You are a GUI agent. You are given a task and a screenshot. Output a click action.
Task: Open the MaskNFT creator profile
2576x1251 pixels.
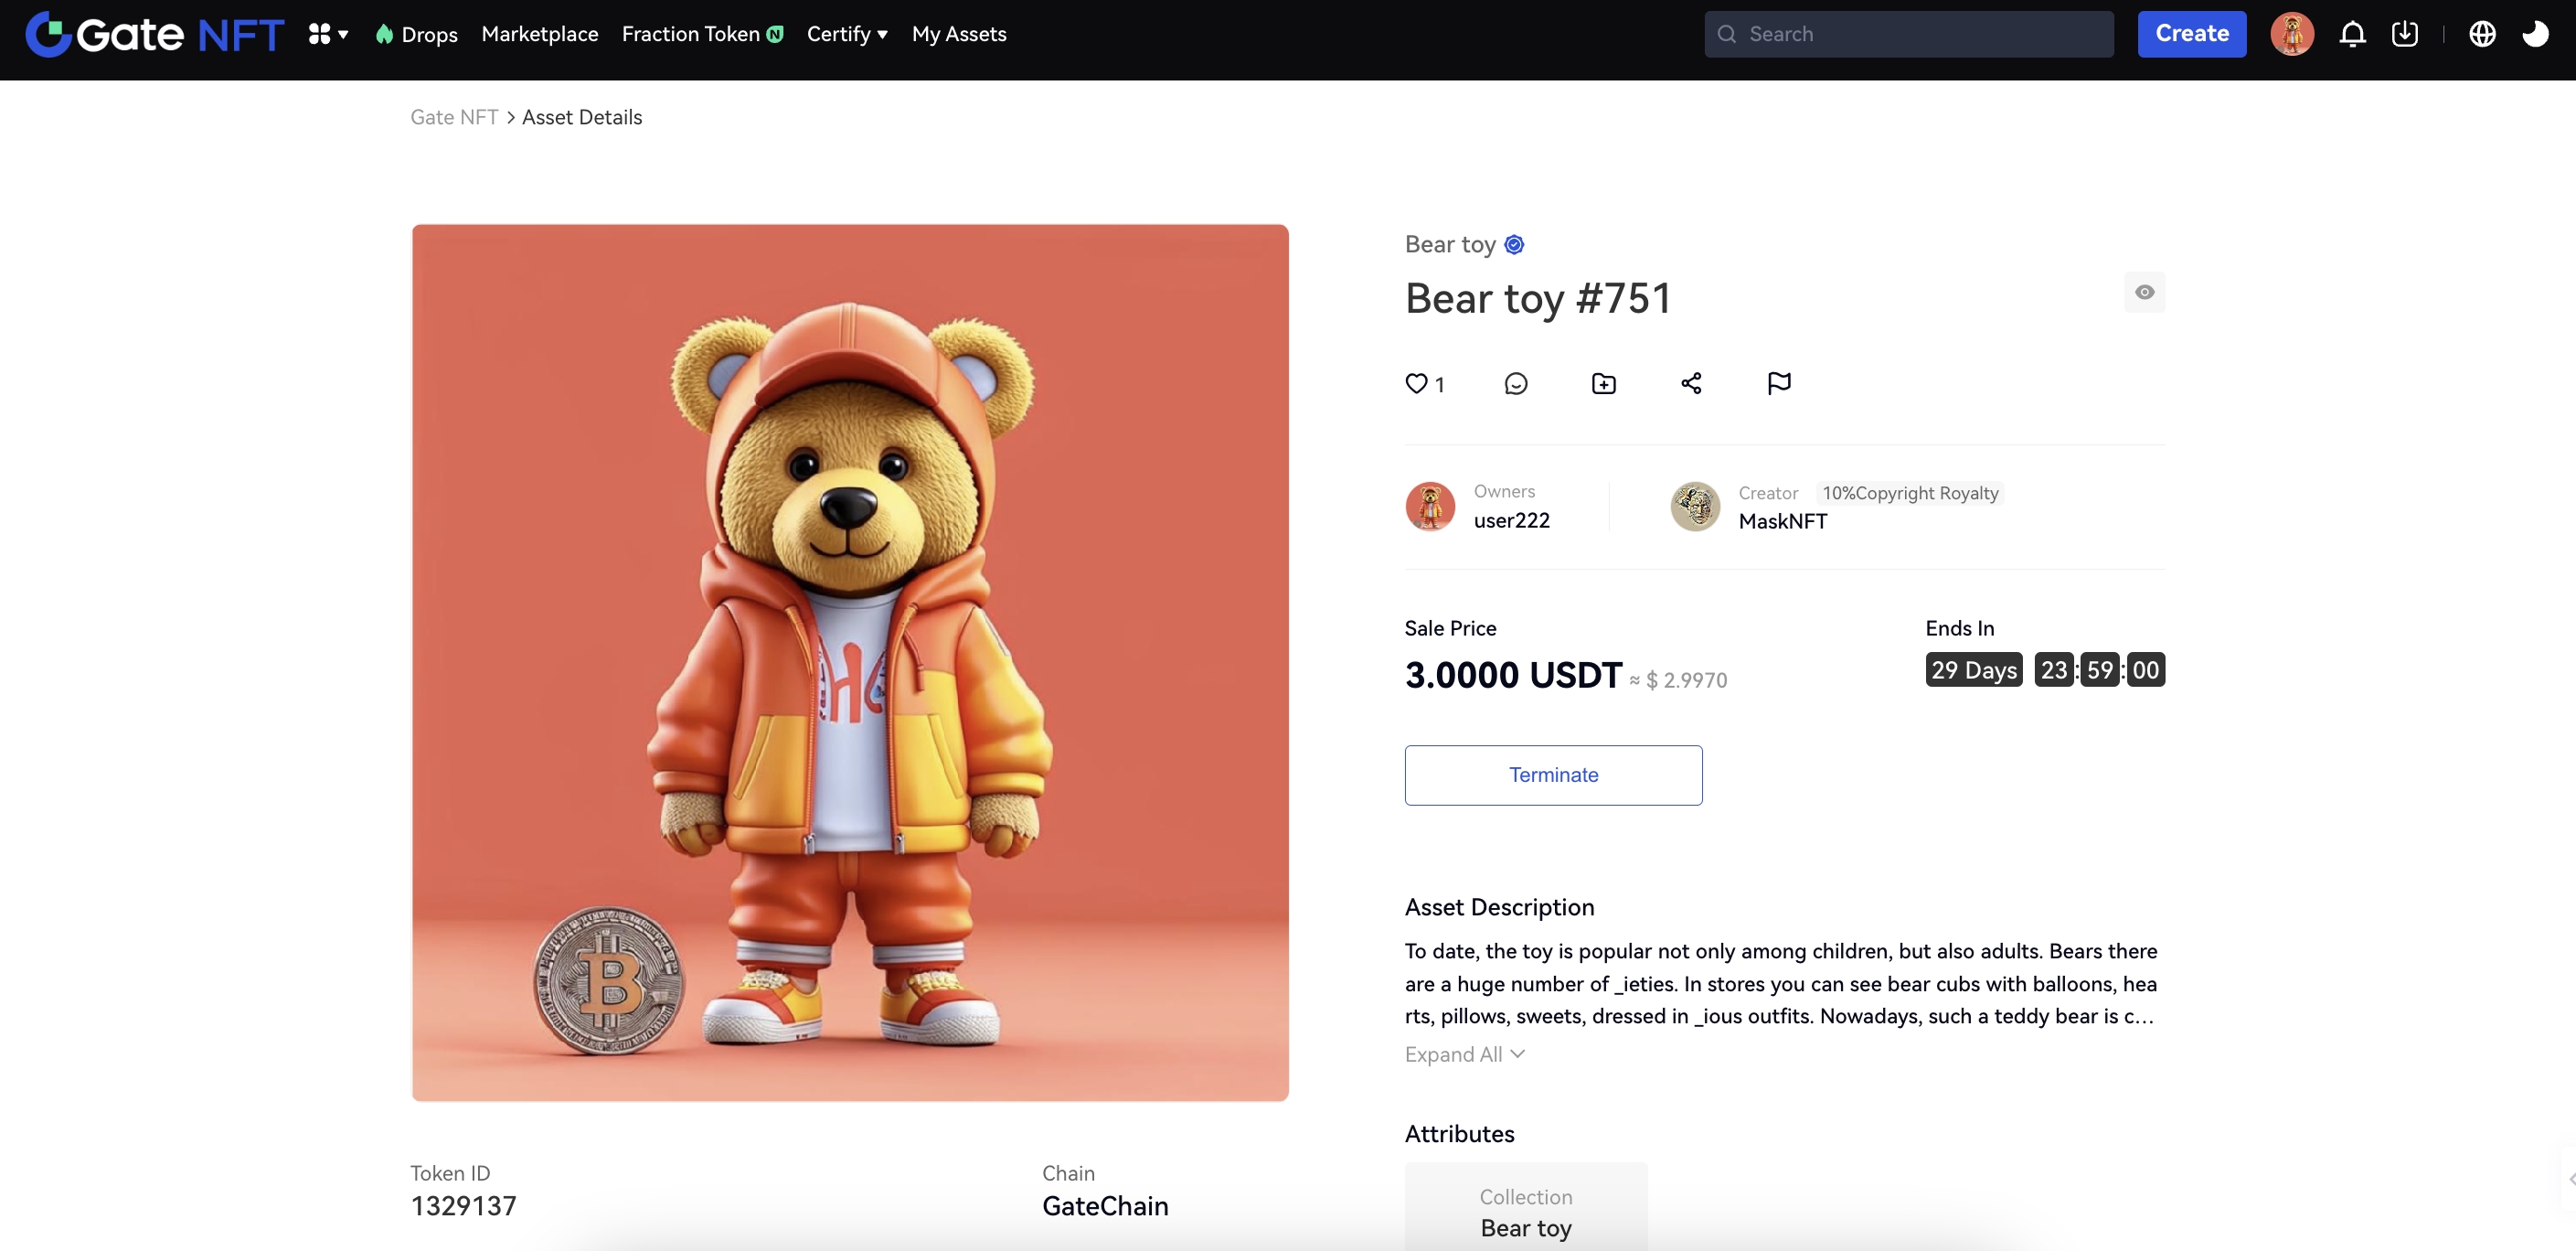(1782, 521)
